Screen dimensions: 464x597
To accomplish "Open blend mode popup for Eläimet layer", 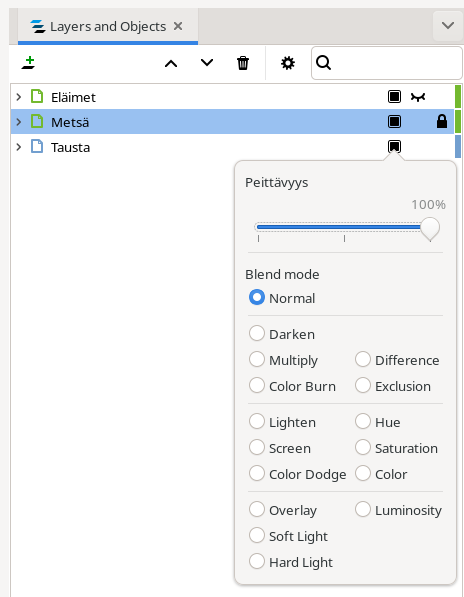I will [x=394, y=97].
